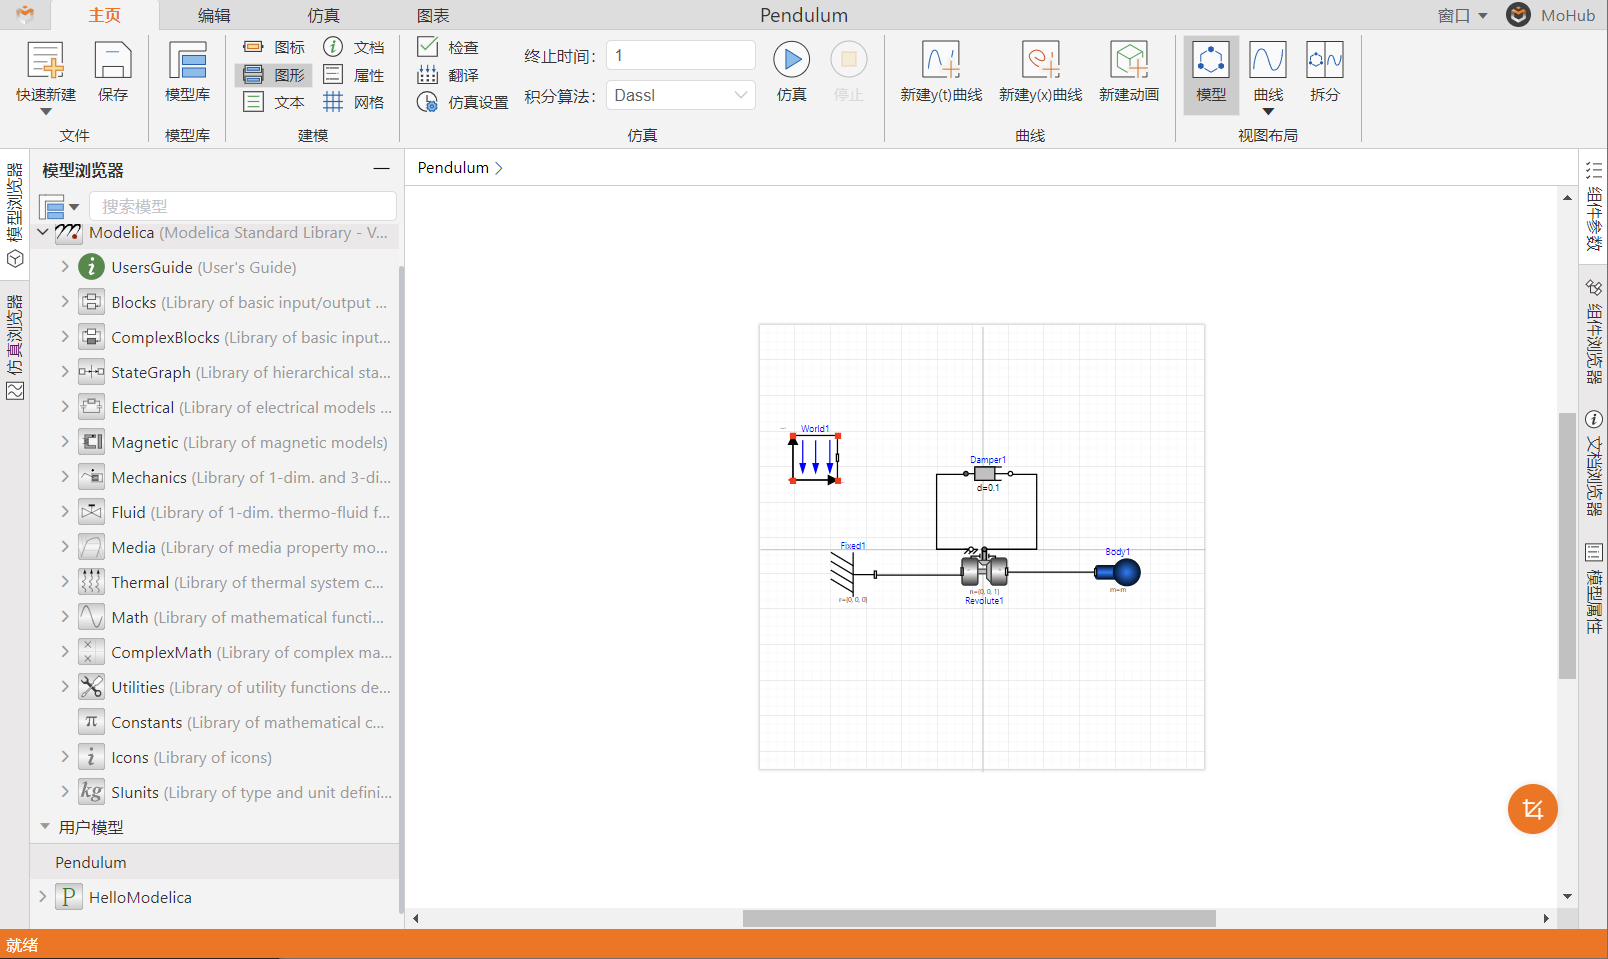
Task: Select the Thermal library icon
Action: click(x=91, y=582)
